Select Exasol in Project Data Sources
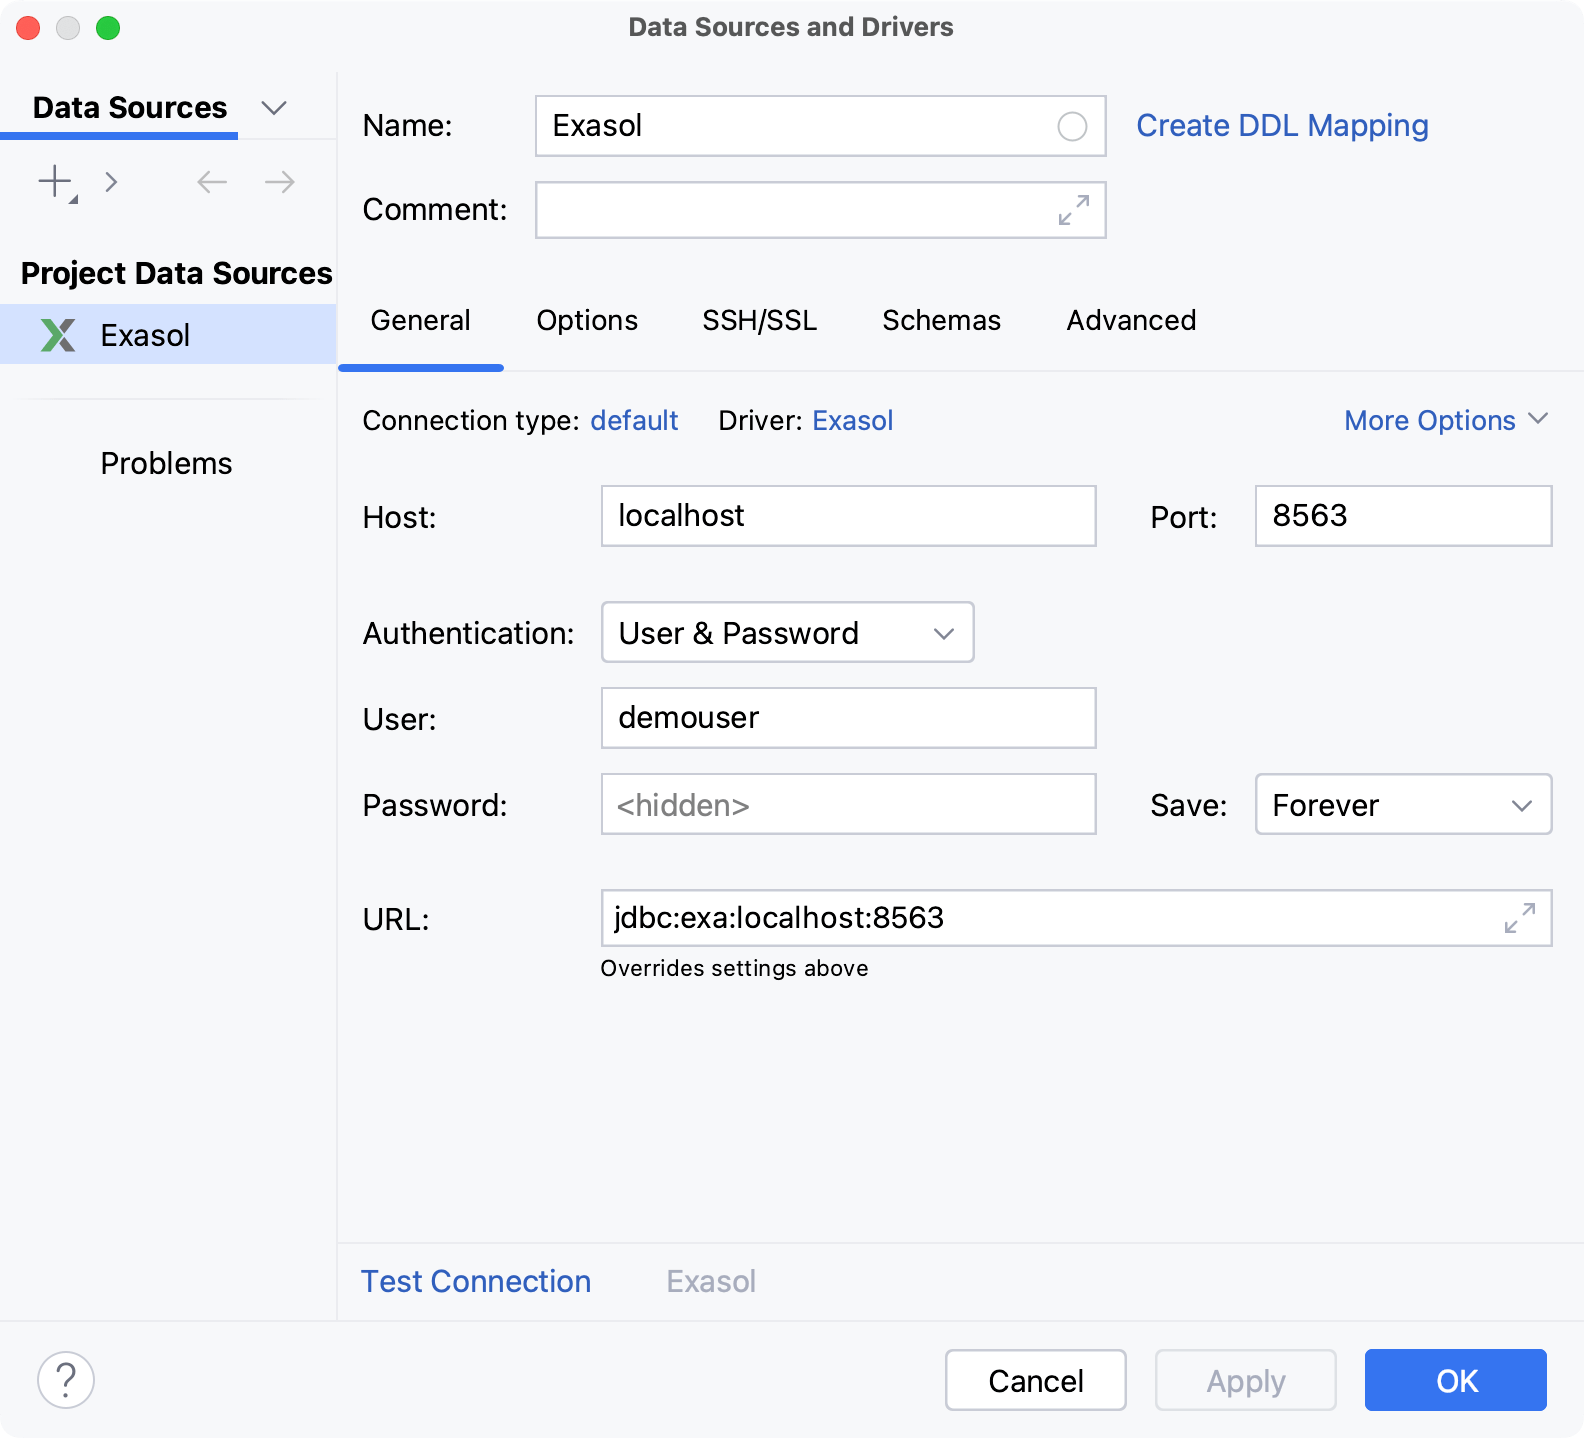1584x1438 pixels. [145, 335]
